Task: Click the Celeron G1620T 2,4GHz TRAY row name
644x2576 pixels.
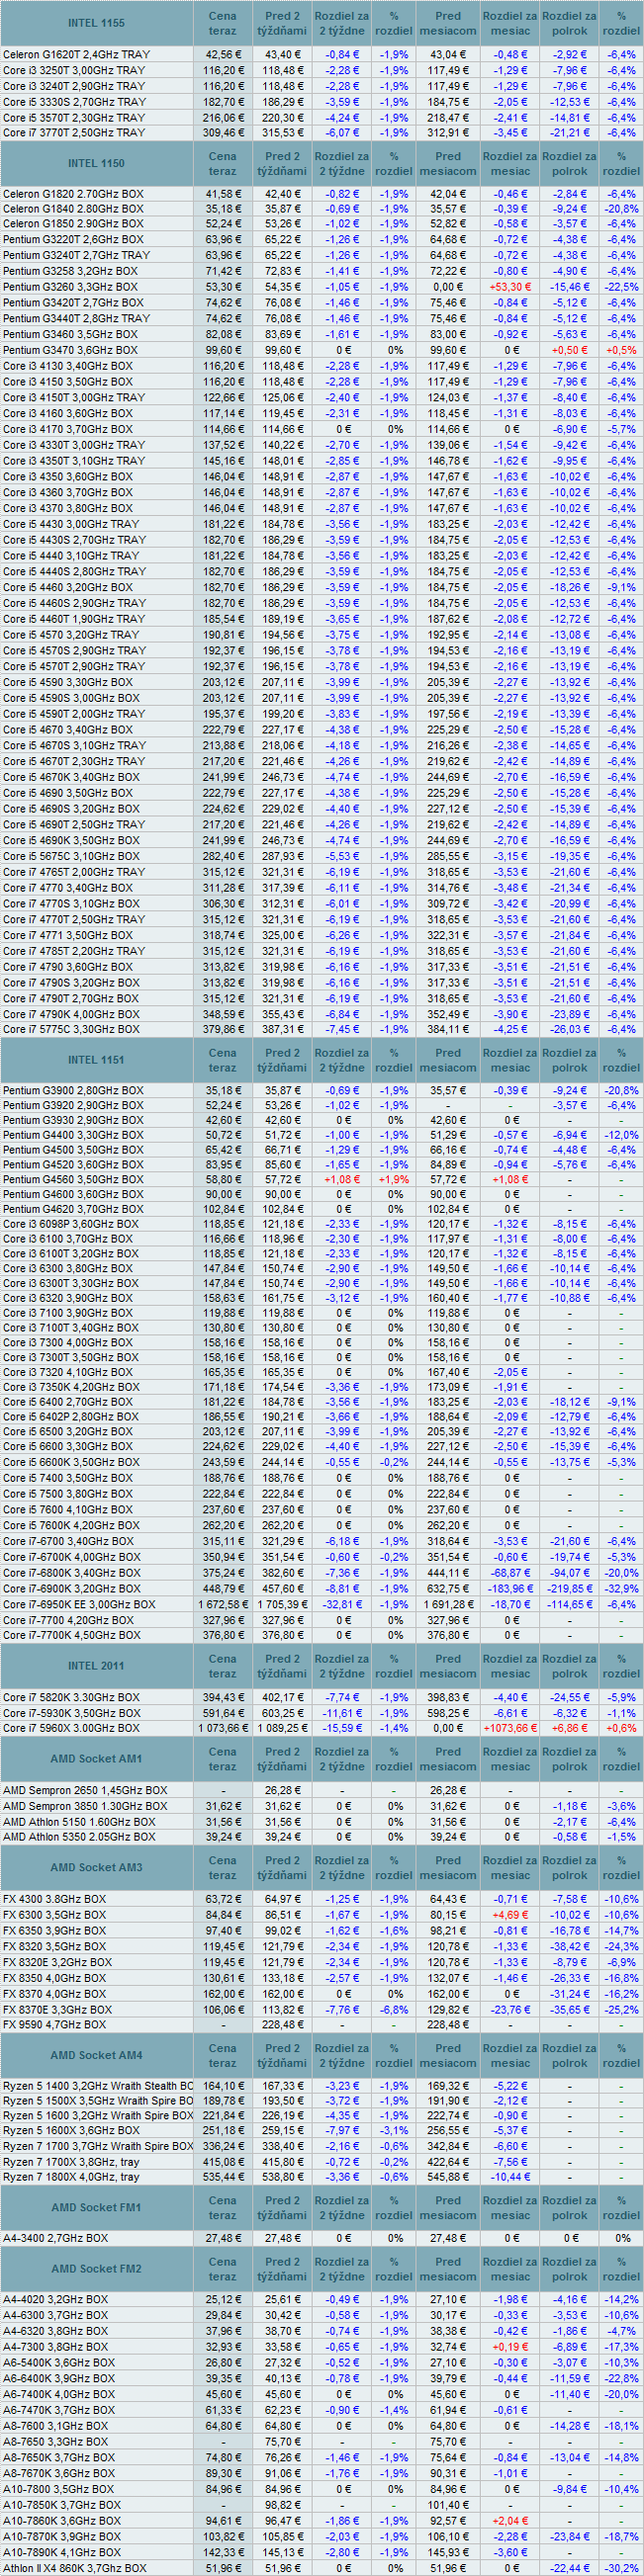Action: point(77,55)
